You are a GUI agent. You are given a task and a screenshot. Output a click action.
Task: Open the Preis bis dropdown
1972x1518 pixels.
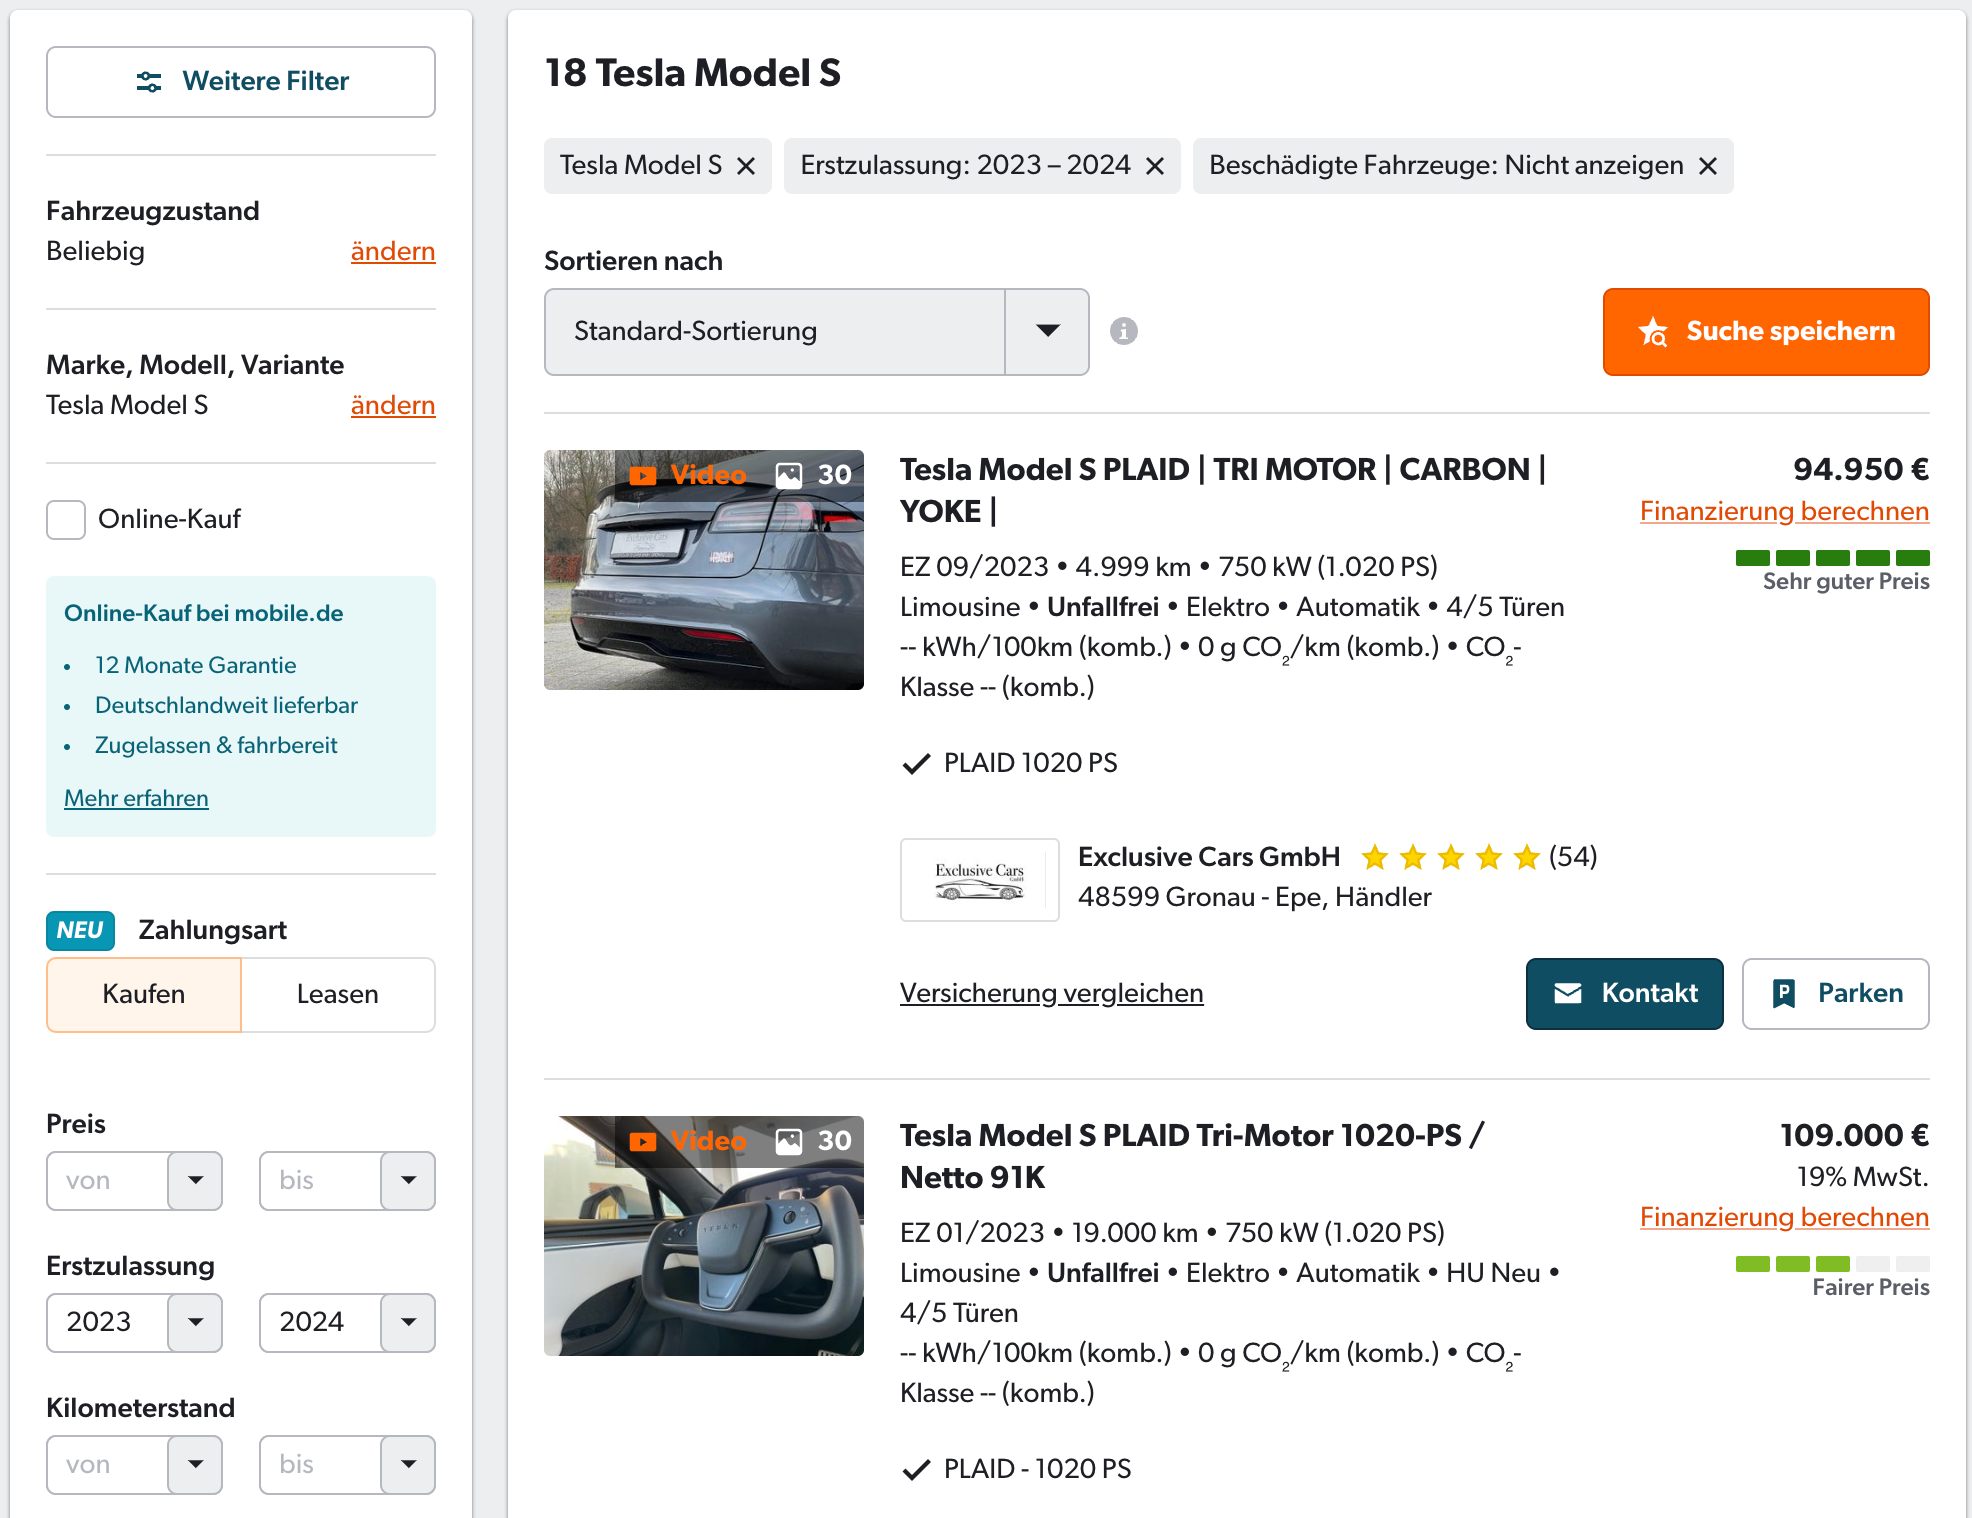(408, 1181)
